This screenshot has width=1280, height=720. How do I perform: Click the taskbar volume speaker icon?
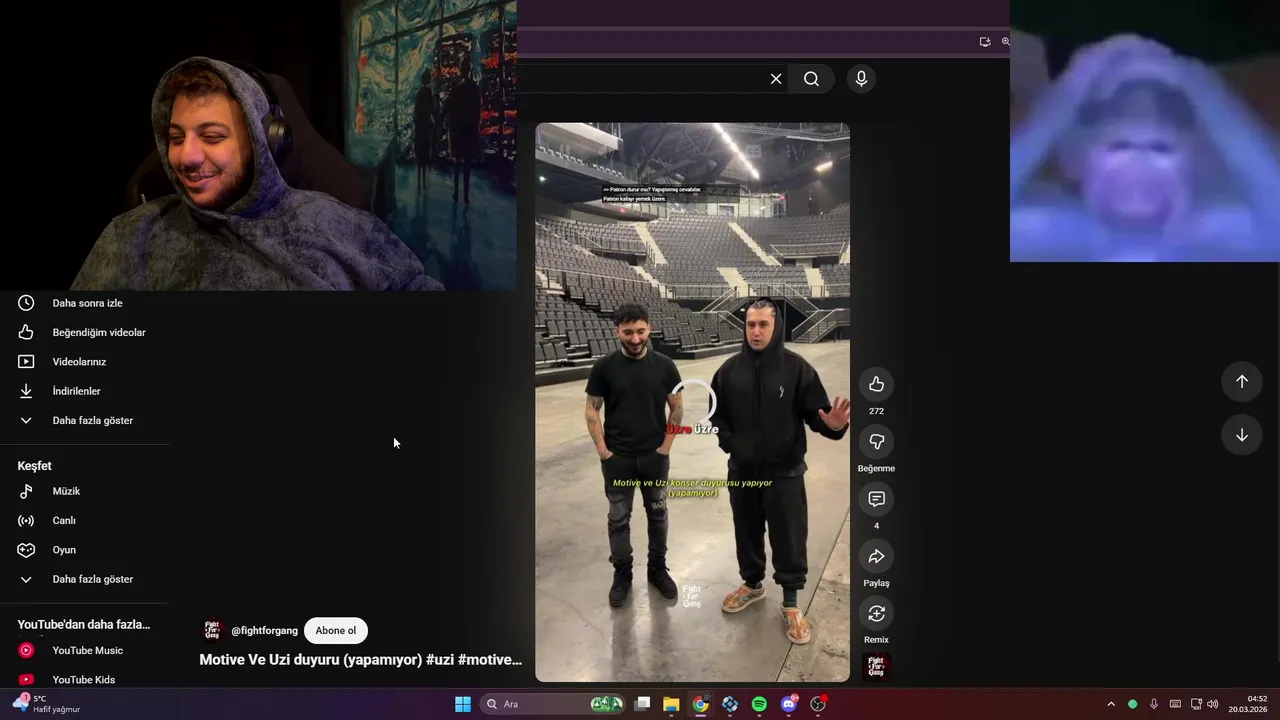1213,704
